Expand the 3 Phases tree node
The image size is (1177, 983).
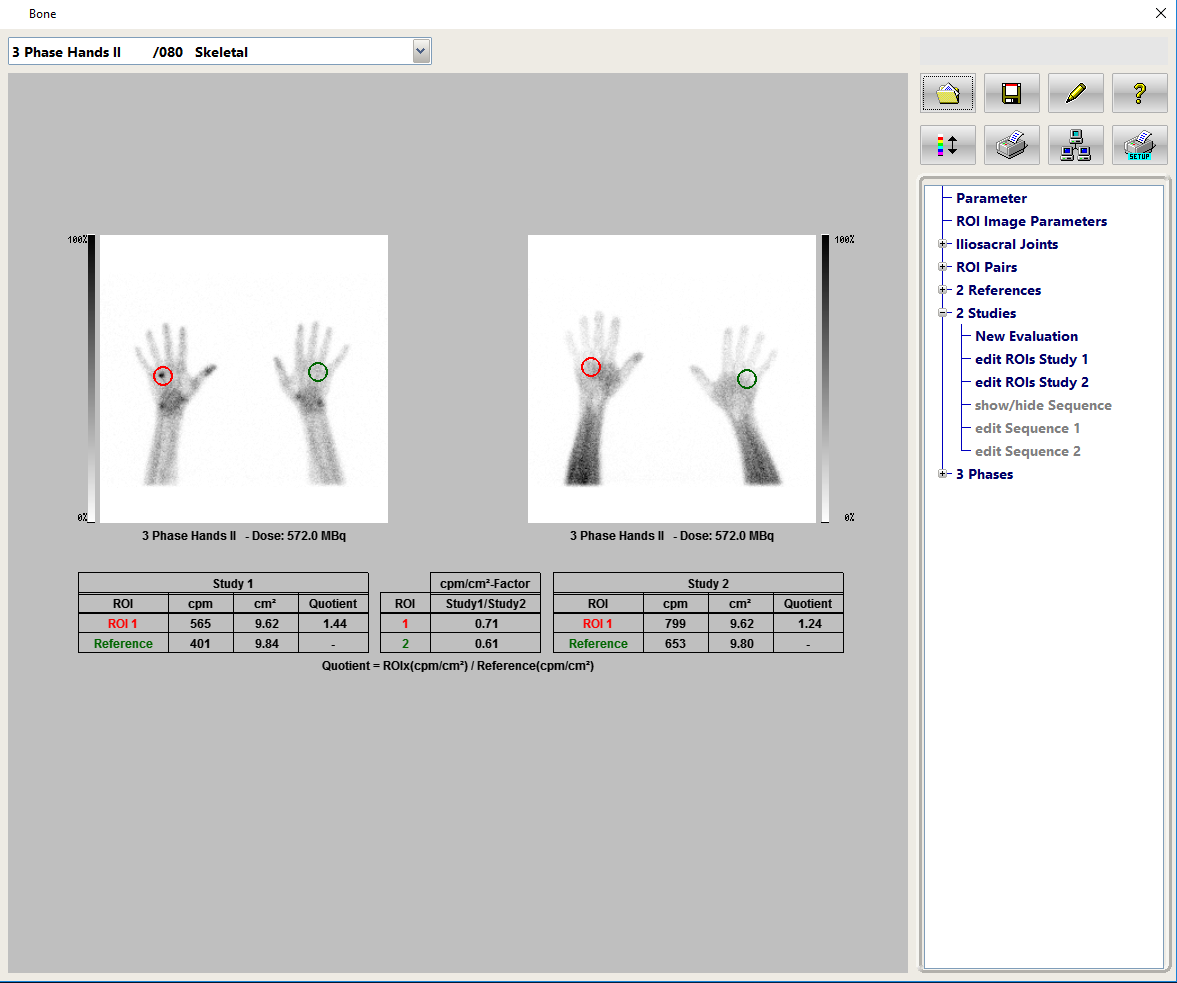pyautogui.click(x=942, y=474)
